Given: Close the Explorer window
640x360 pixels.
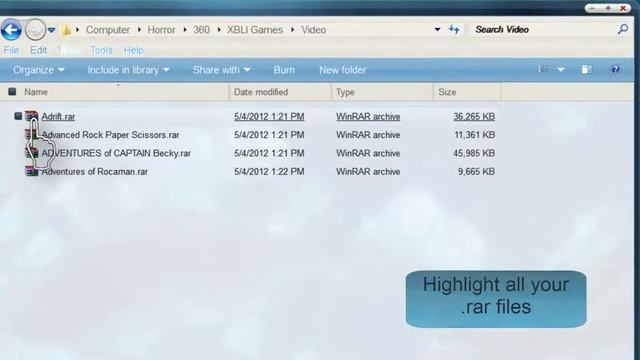Looking at the screenshot, I should pyautogui.click(x=623, y=8).
